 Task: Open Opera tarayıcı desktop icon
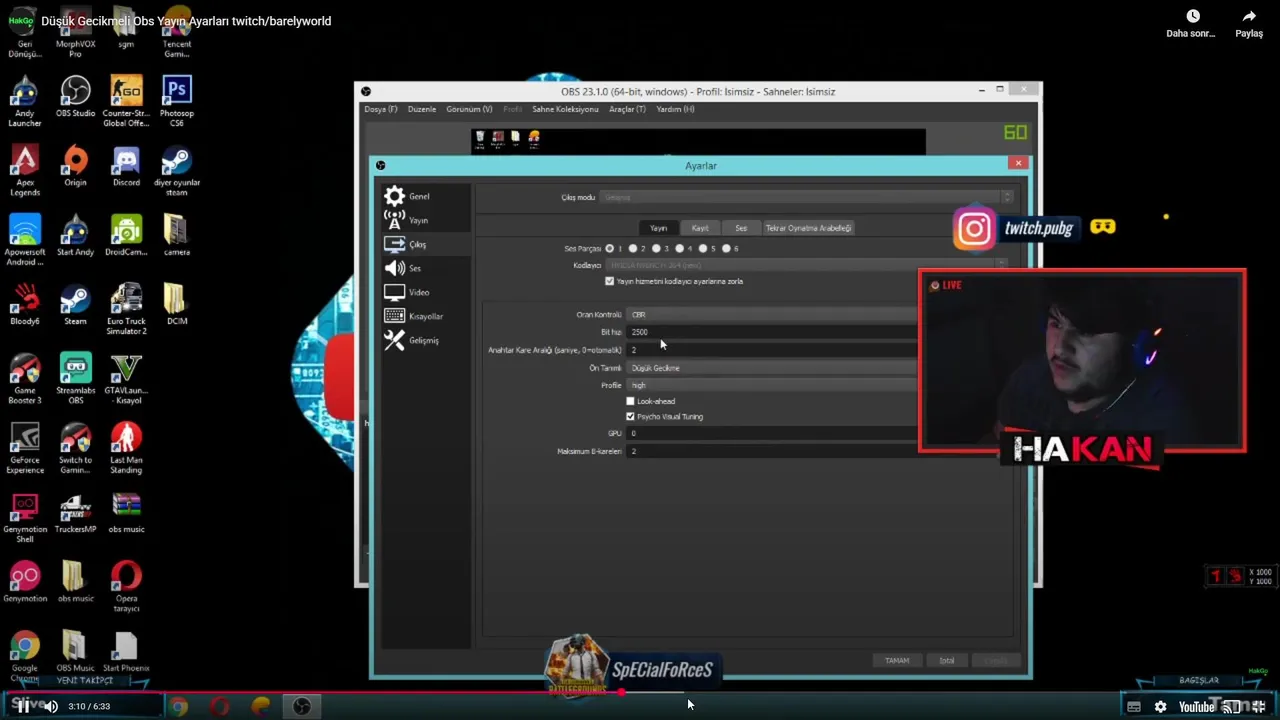[126, 586]
